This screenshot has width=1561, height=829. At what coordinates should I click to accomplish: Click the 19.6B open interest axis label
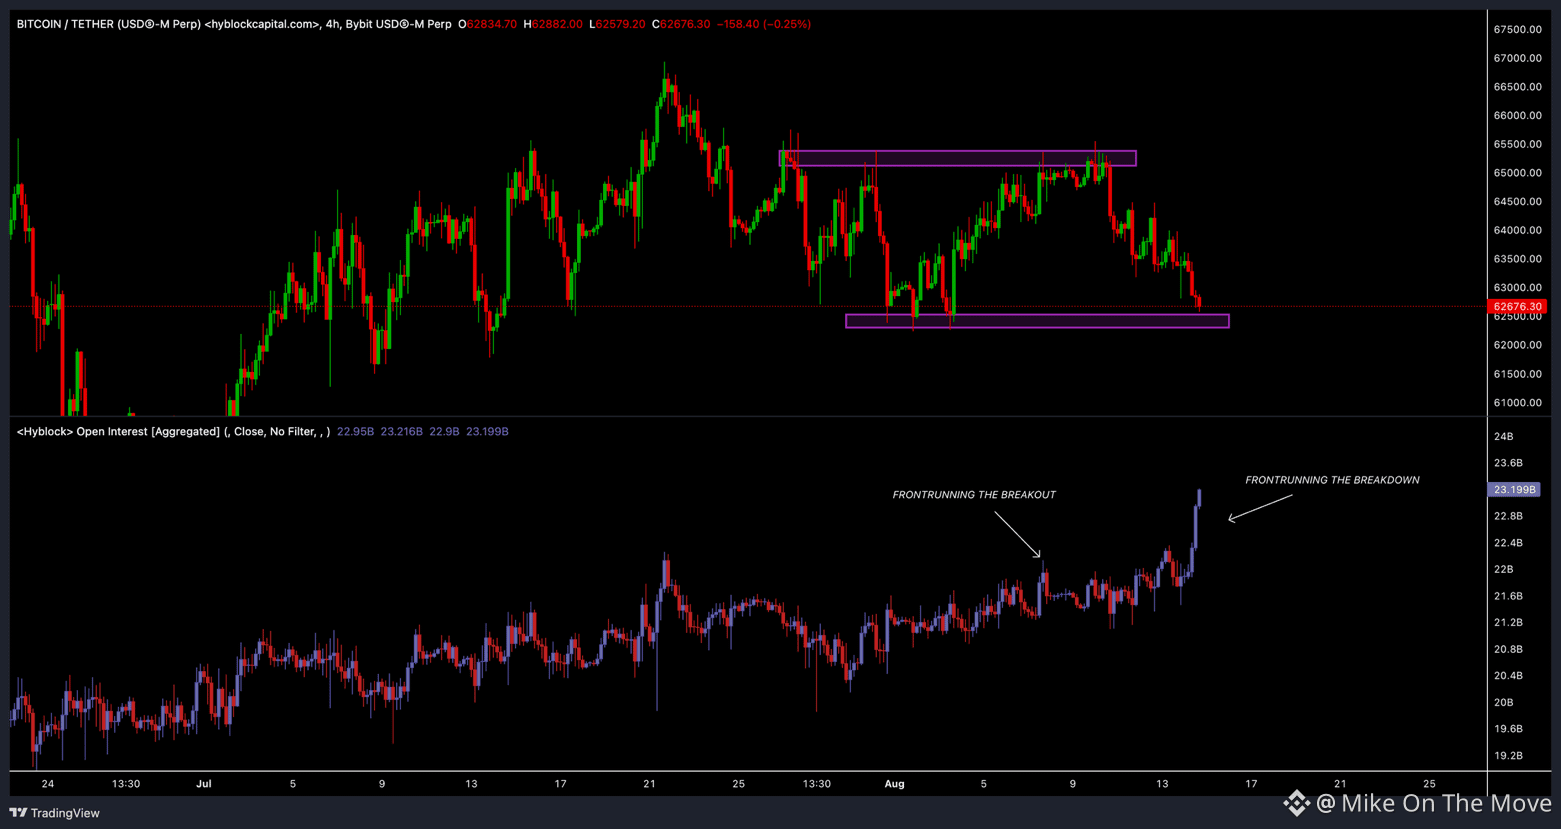1508,729
